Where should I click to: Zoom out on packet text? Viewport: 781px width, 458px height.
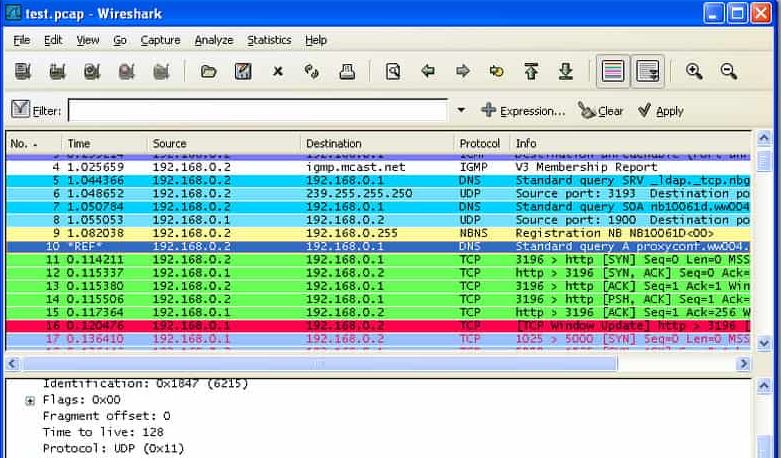point(728,72)
